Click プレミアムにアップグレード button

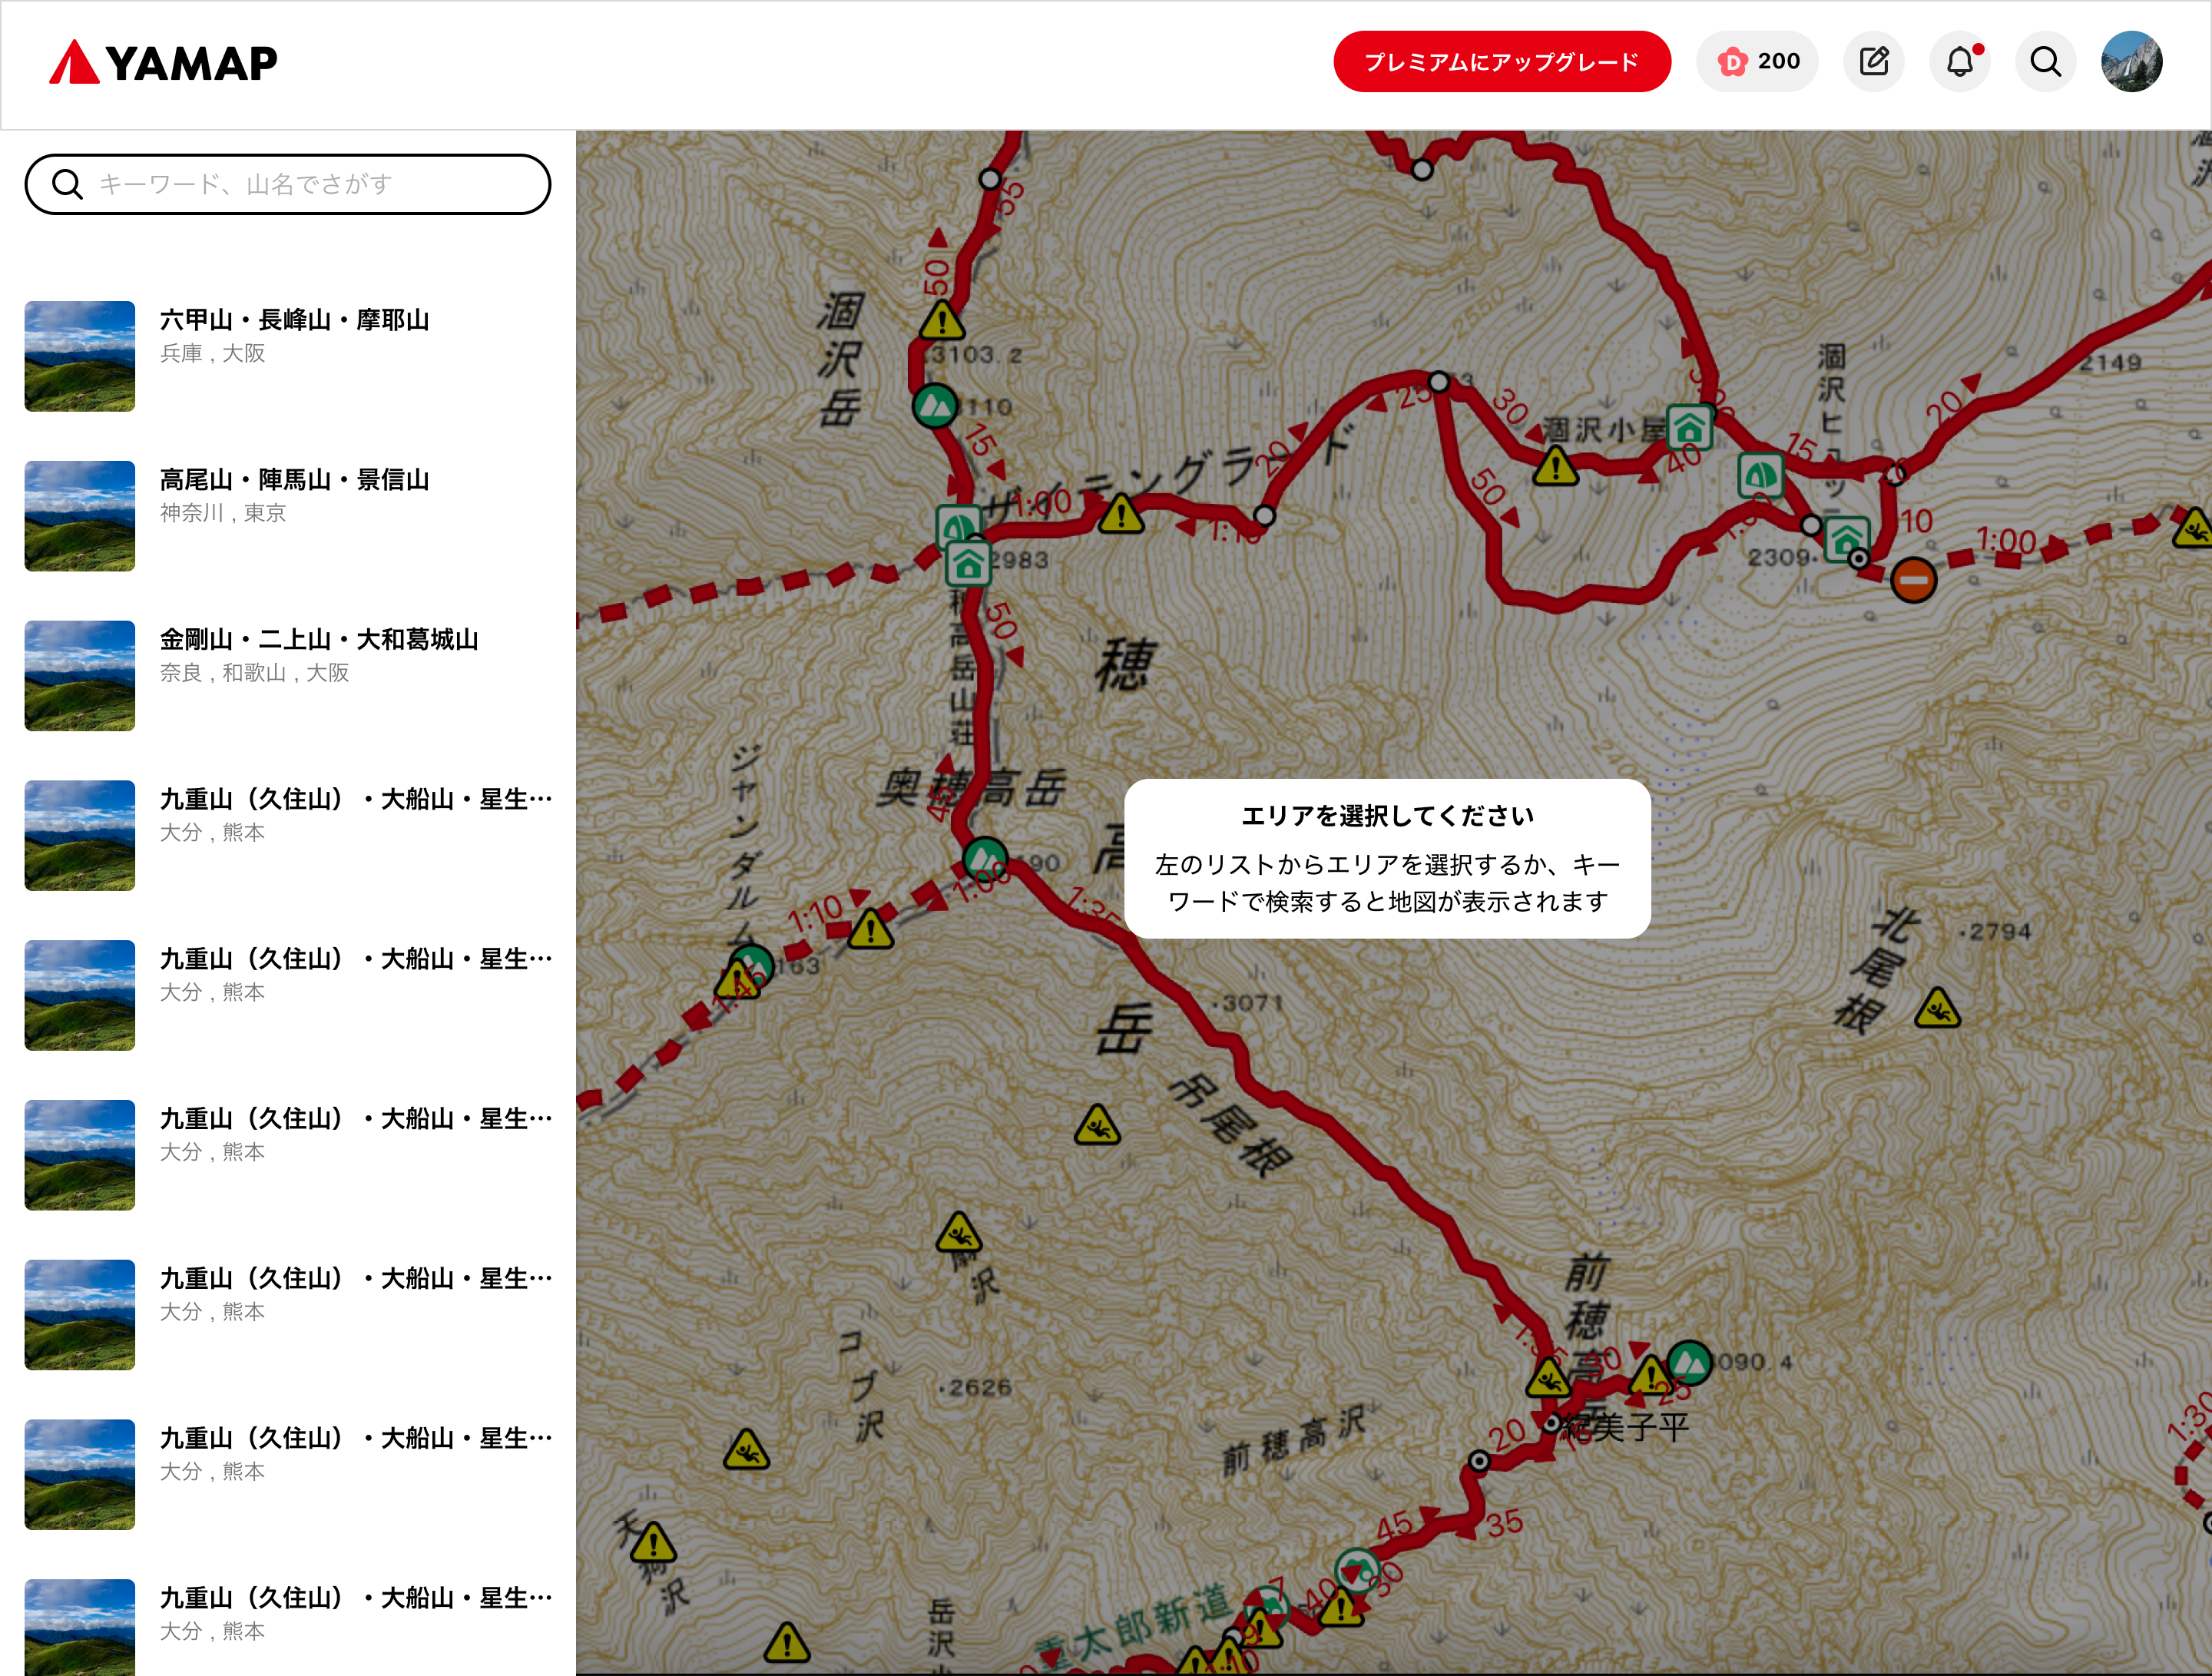click(x=1501, y=62)
